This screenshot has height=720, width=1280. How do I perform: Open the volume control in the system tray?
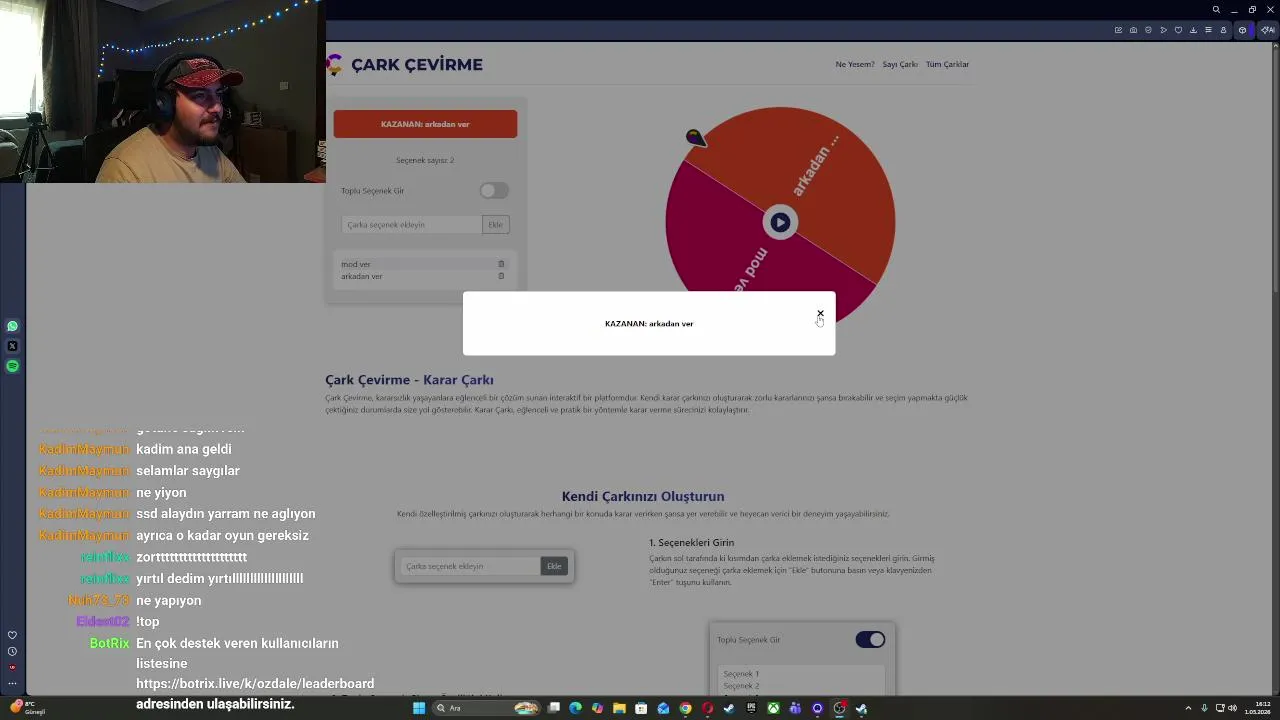1232,708
